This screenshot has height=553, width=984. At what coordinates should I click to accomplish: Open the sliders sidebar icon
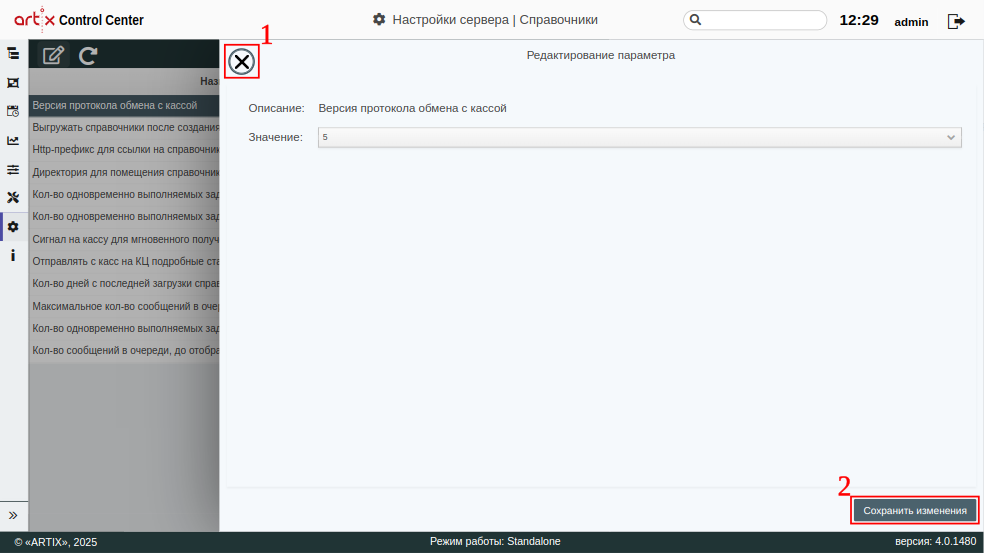click(13, 169)
